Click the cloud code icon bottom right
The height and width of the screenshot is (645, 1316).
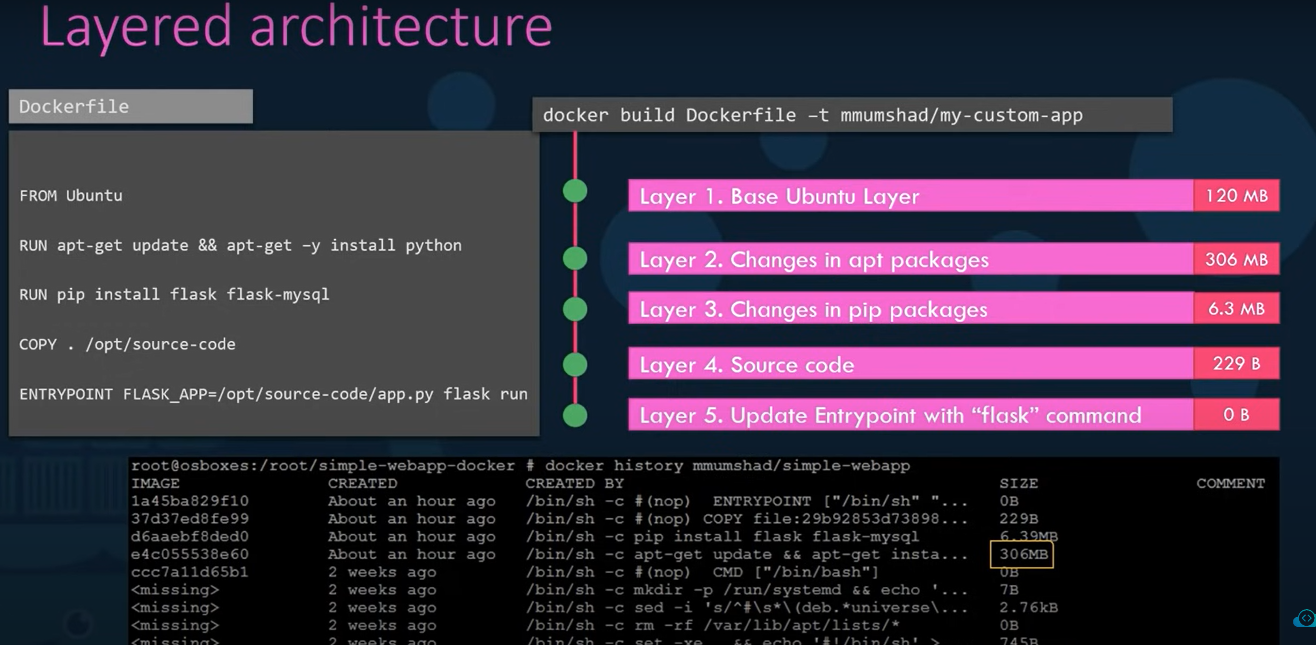(x=1302, y=619)
